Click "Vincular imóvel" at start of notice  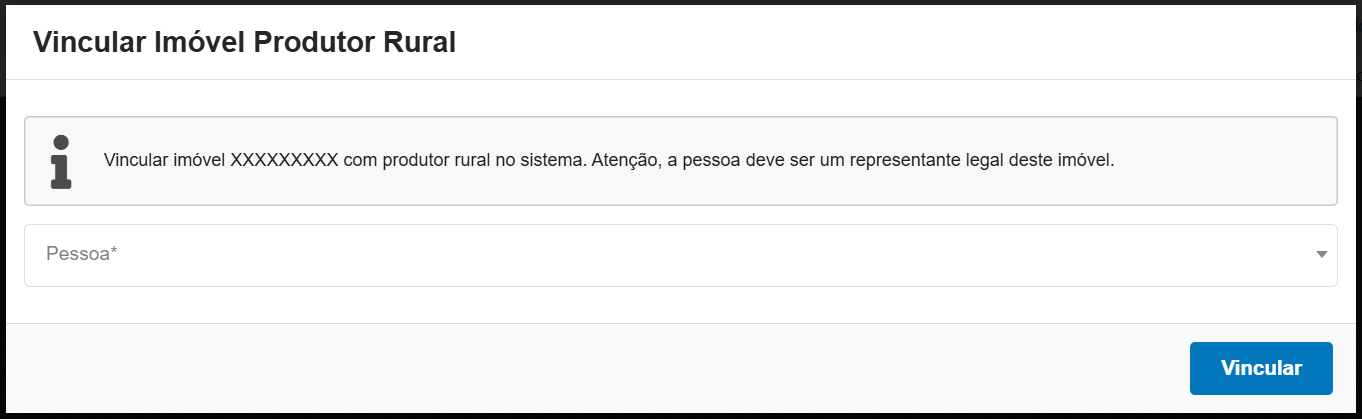click(x=164, y=160)
